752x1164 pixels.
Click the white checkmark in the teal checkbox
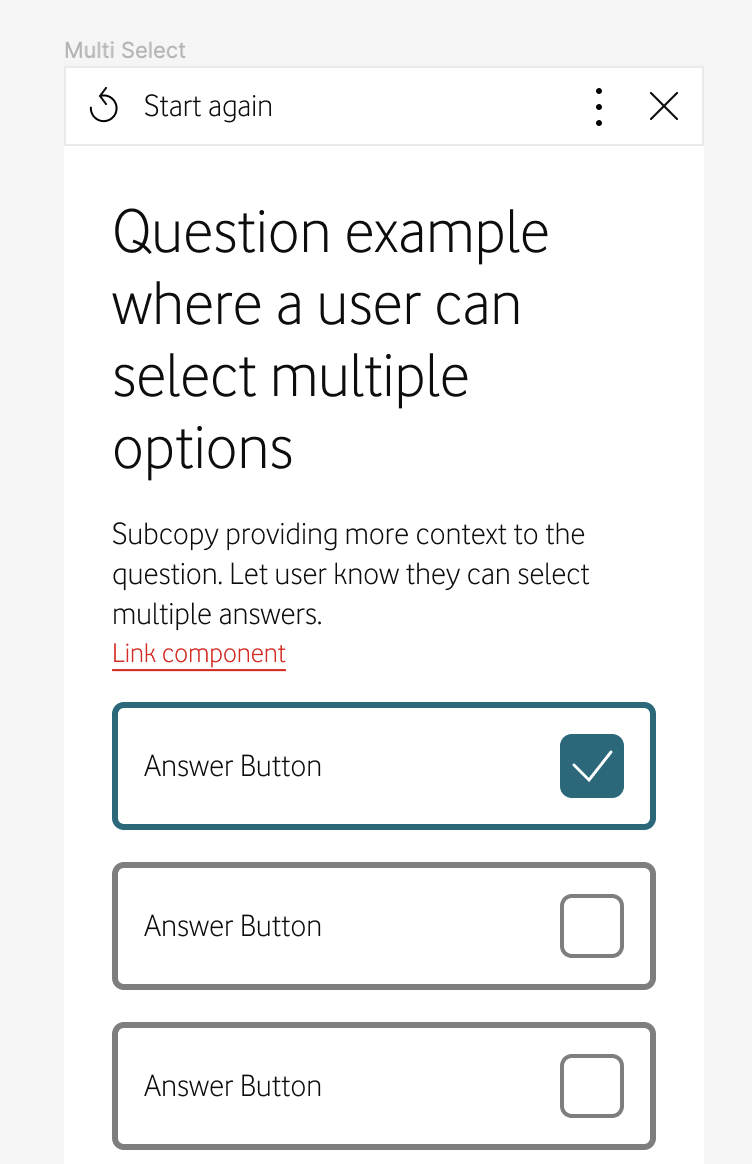[592, 766]
